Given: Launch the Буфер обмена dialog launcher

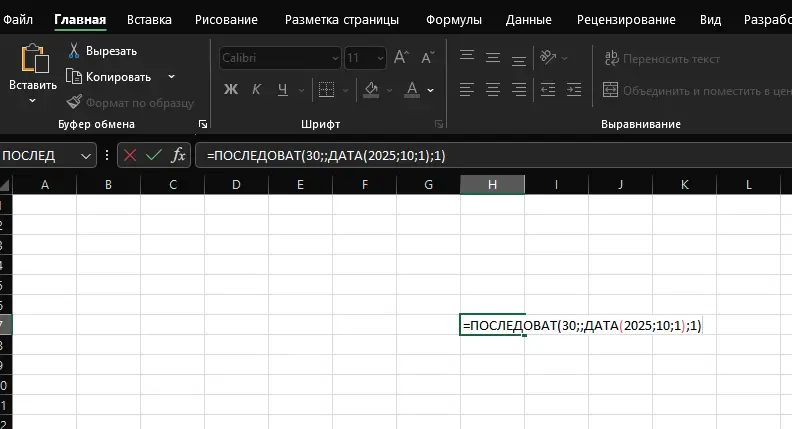Looking at the screenshot, I should [x=203, y=124].
